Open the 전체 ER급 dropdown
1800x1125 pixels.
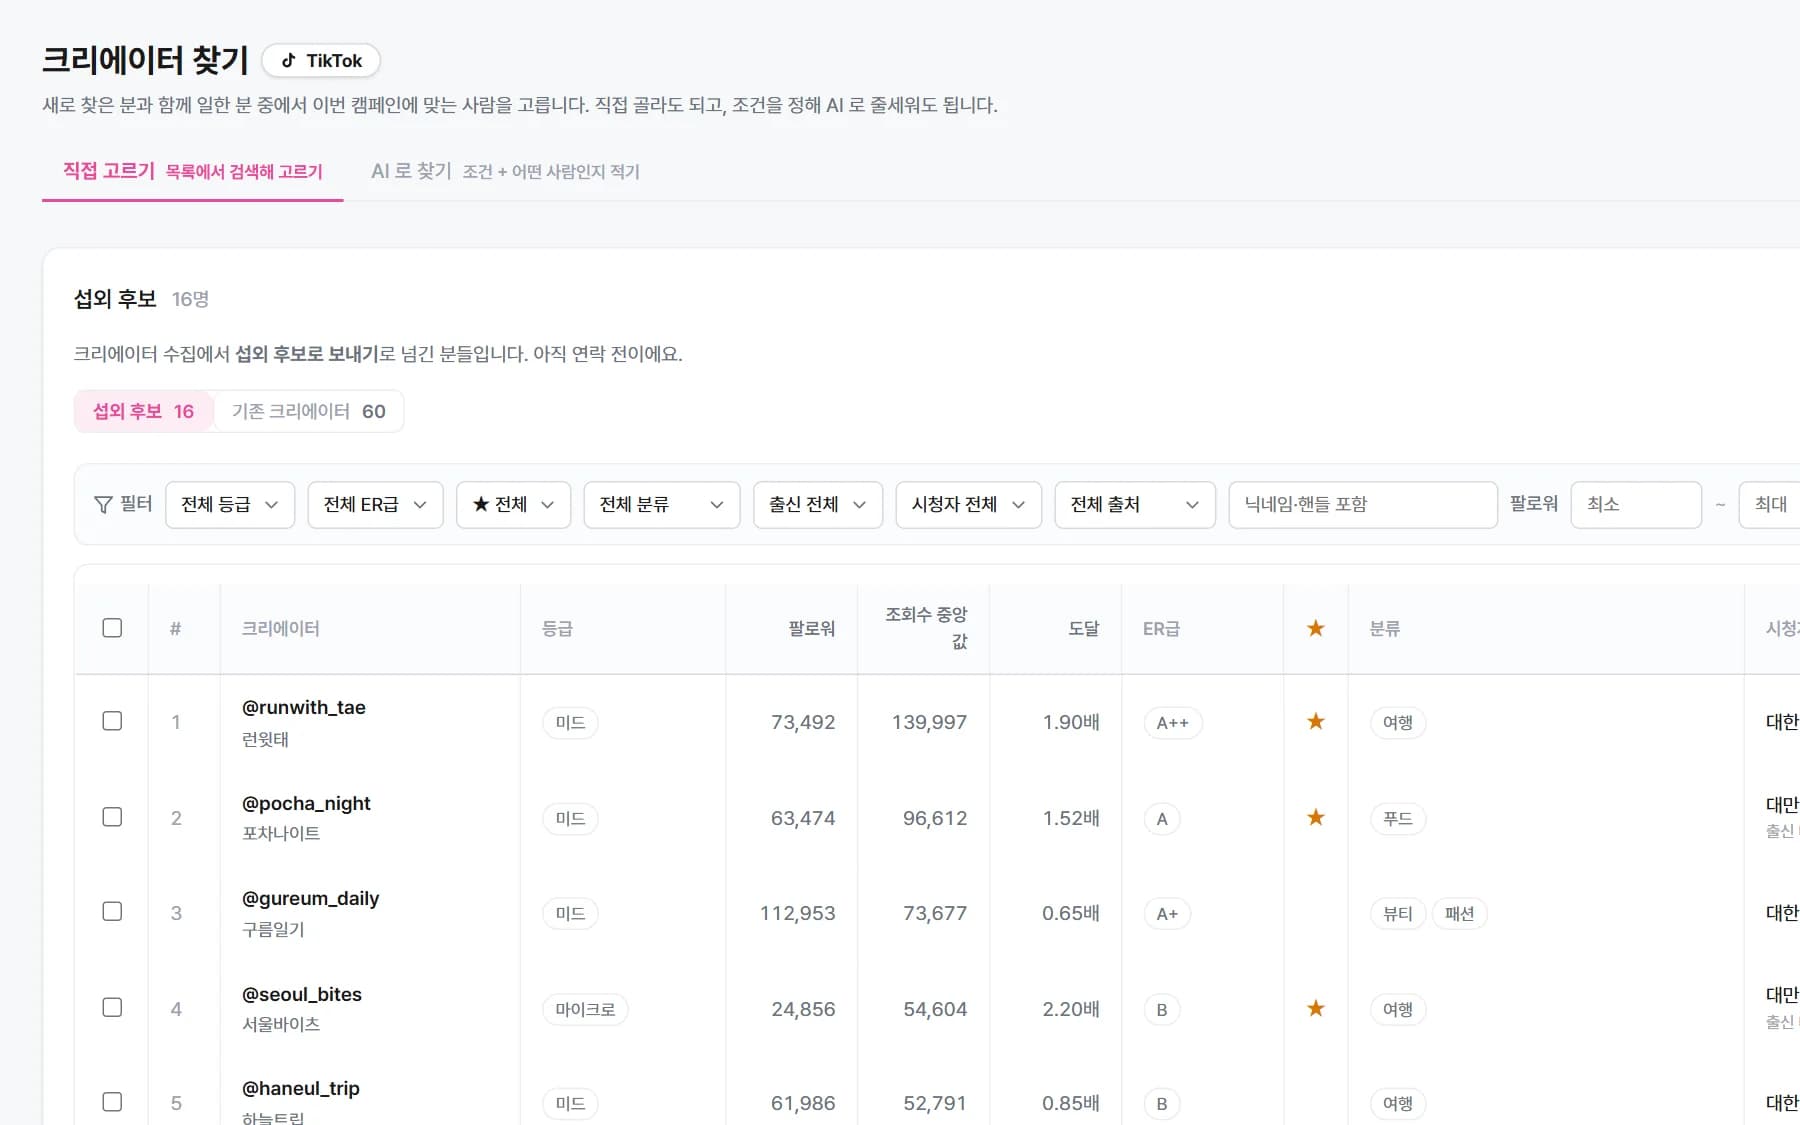click(x=375, y=505)
